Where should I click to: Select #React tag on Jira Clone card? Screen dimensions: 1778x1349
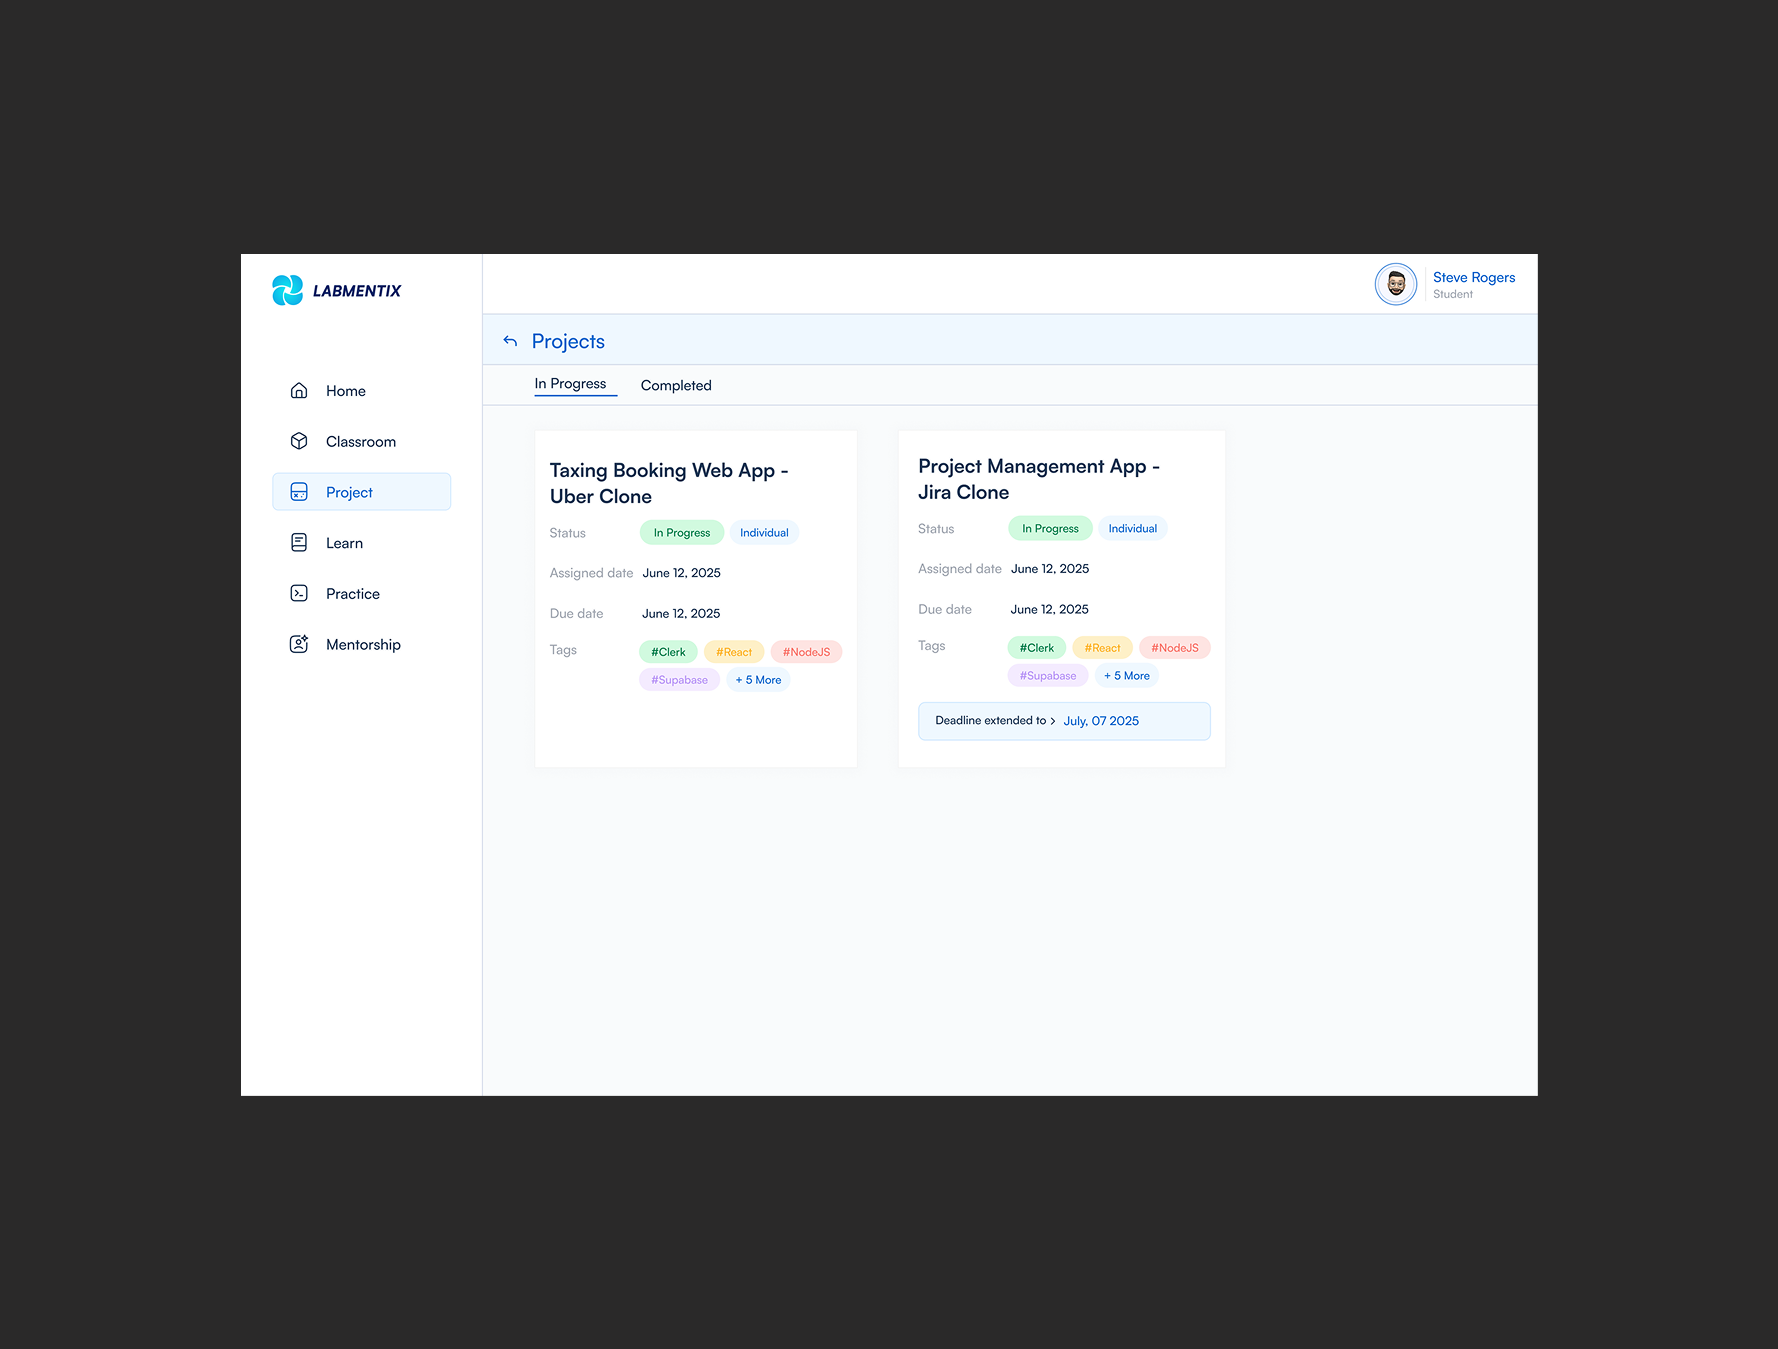[x=1102, y=648]
